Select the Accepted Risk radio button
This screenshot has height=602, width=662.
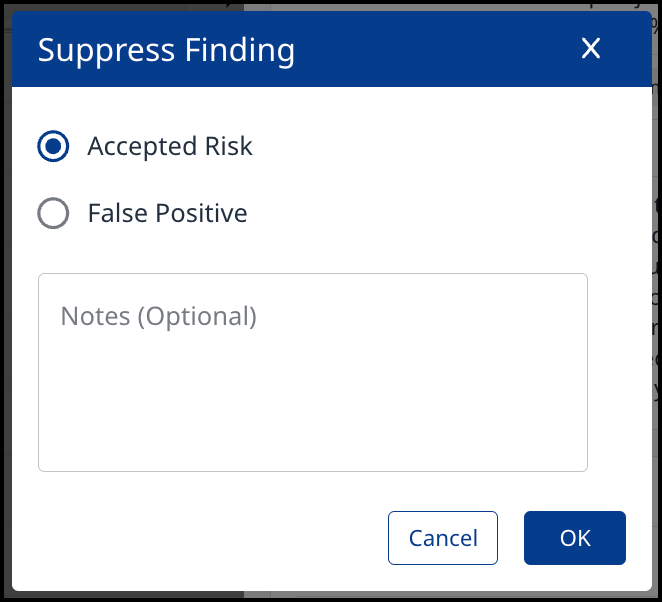pyautogui.click(x=53, y=147)
